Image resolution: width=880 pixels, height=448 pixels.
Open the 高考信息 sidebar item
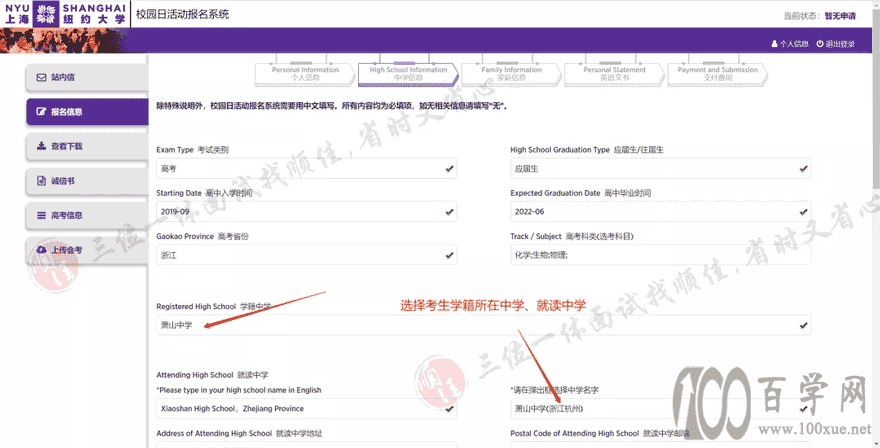(87, 215)
